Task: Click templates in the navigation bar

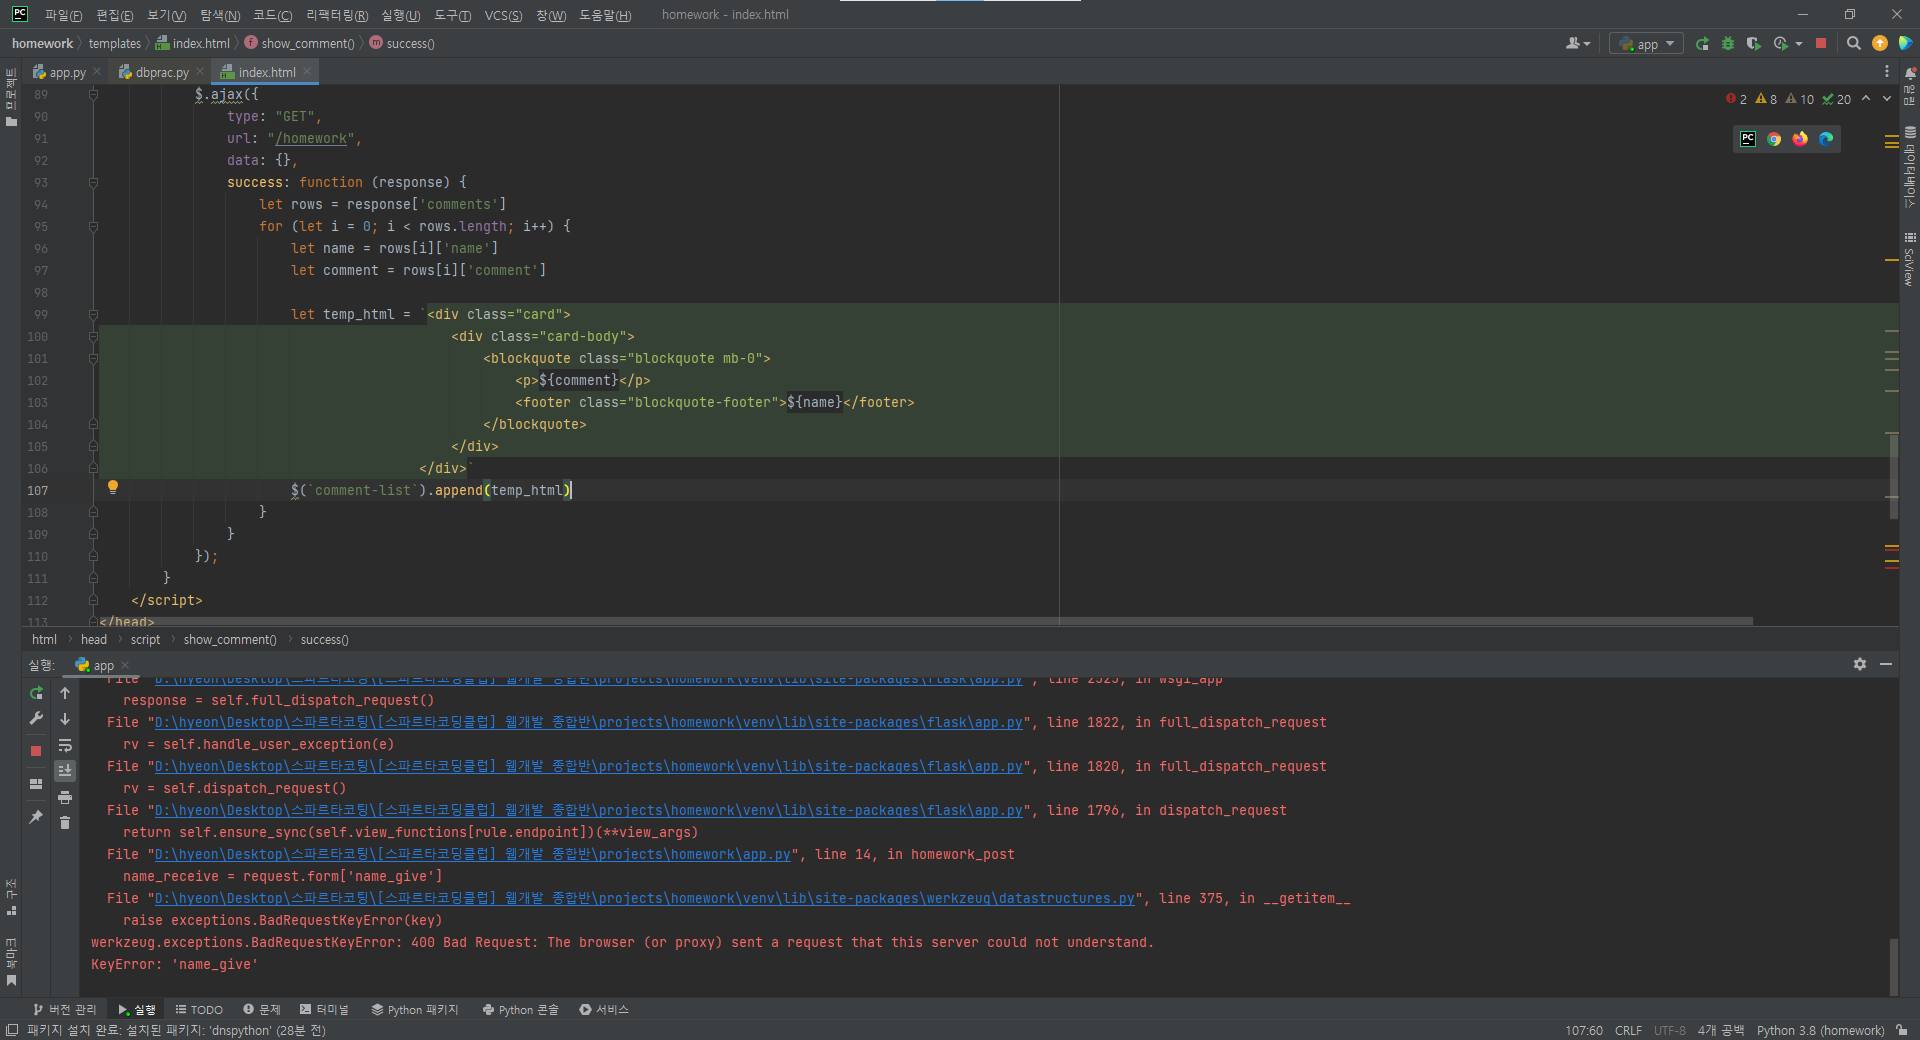Action: pyautogui.click(x=115, y=44)
